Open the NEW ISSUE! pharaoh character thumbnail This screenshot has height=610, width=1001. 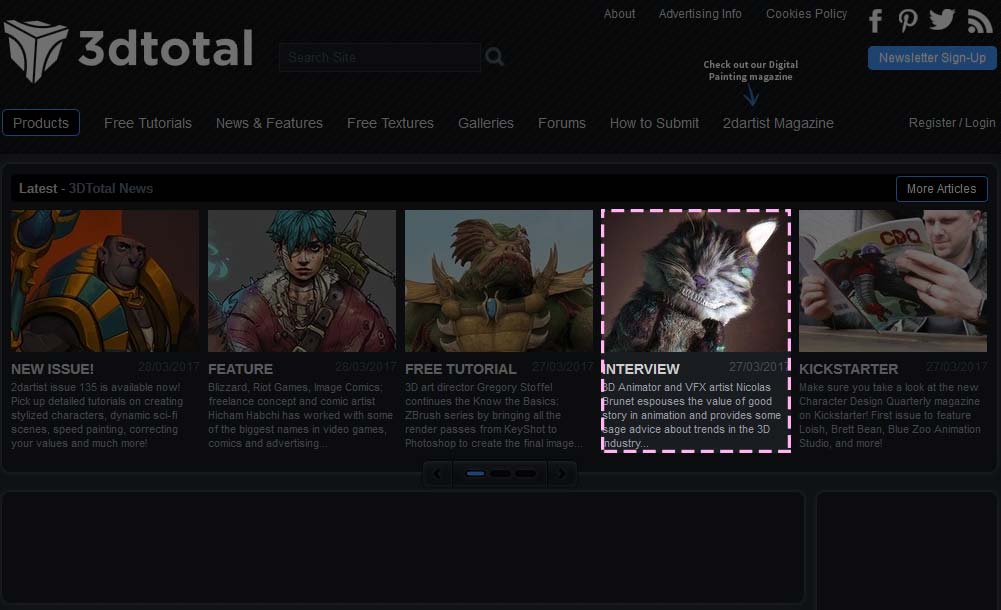pyautogui.click(x=105, y=281)
